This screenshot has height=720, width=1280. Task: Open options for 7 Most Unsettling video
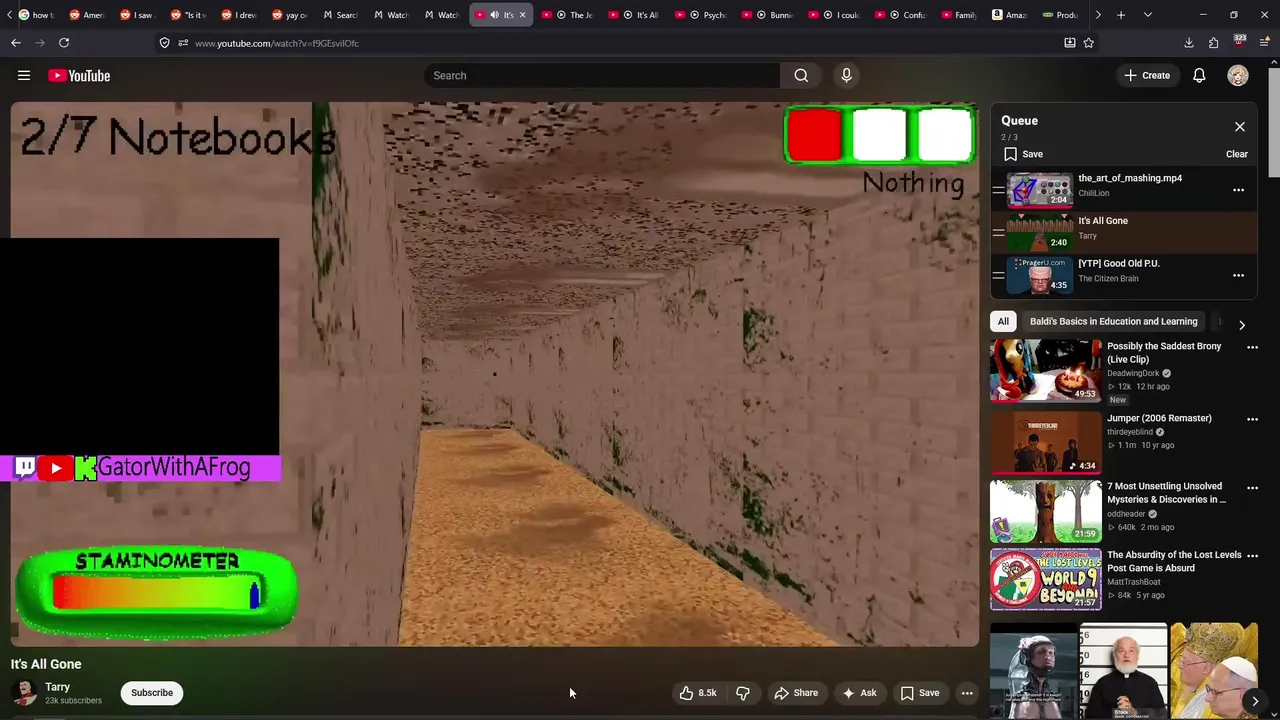tap(1252, 487)
